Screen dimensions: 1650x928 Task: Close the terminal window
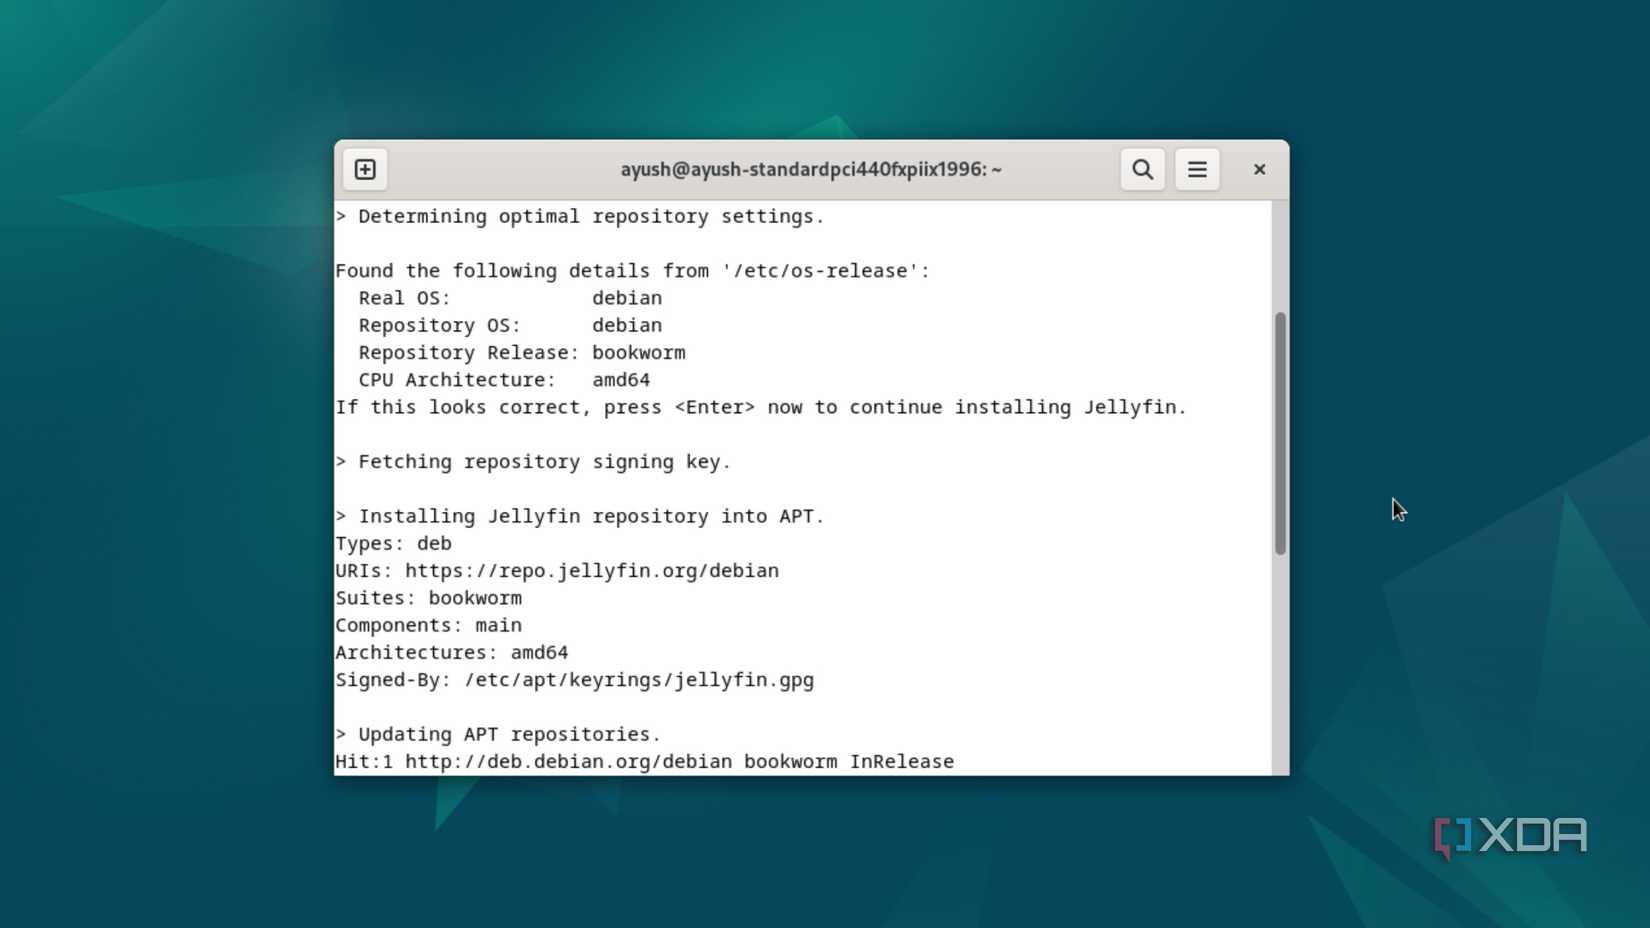click(x=1258, y=169)
